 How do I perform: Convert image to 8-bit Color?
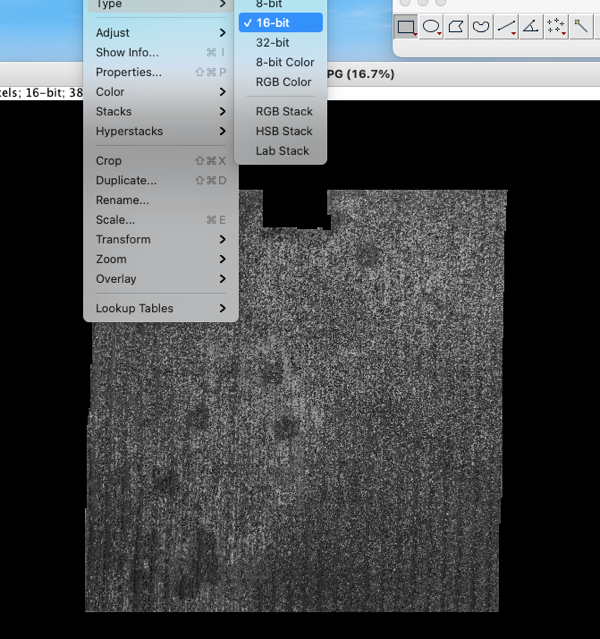[284, 62]
